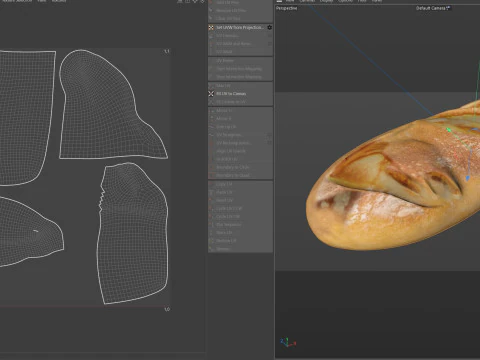Click the XYZ axis indicator in the viewport corner
Image resolution: width=480 pixels, height=360 pixels.
[288, 342]
